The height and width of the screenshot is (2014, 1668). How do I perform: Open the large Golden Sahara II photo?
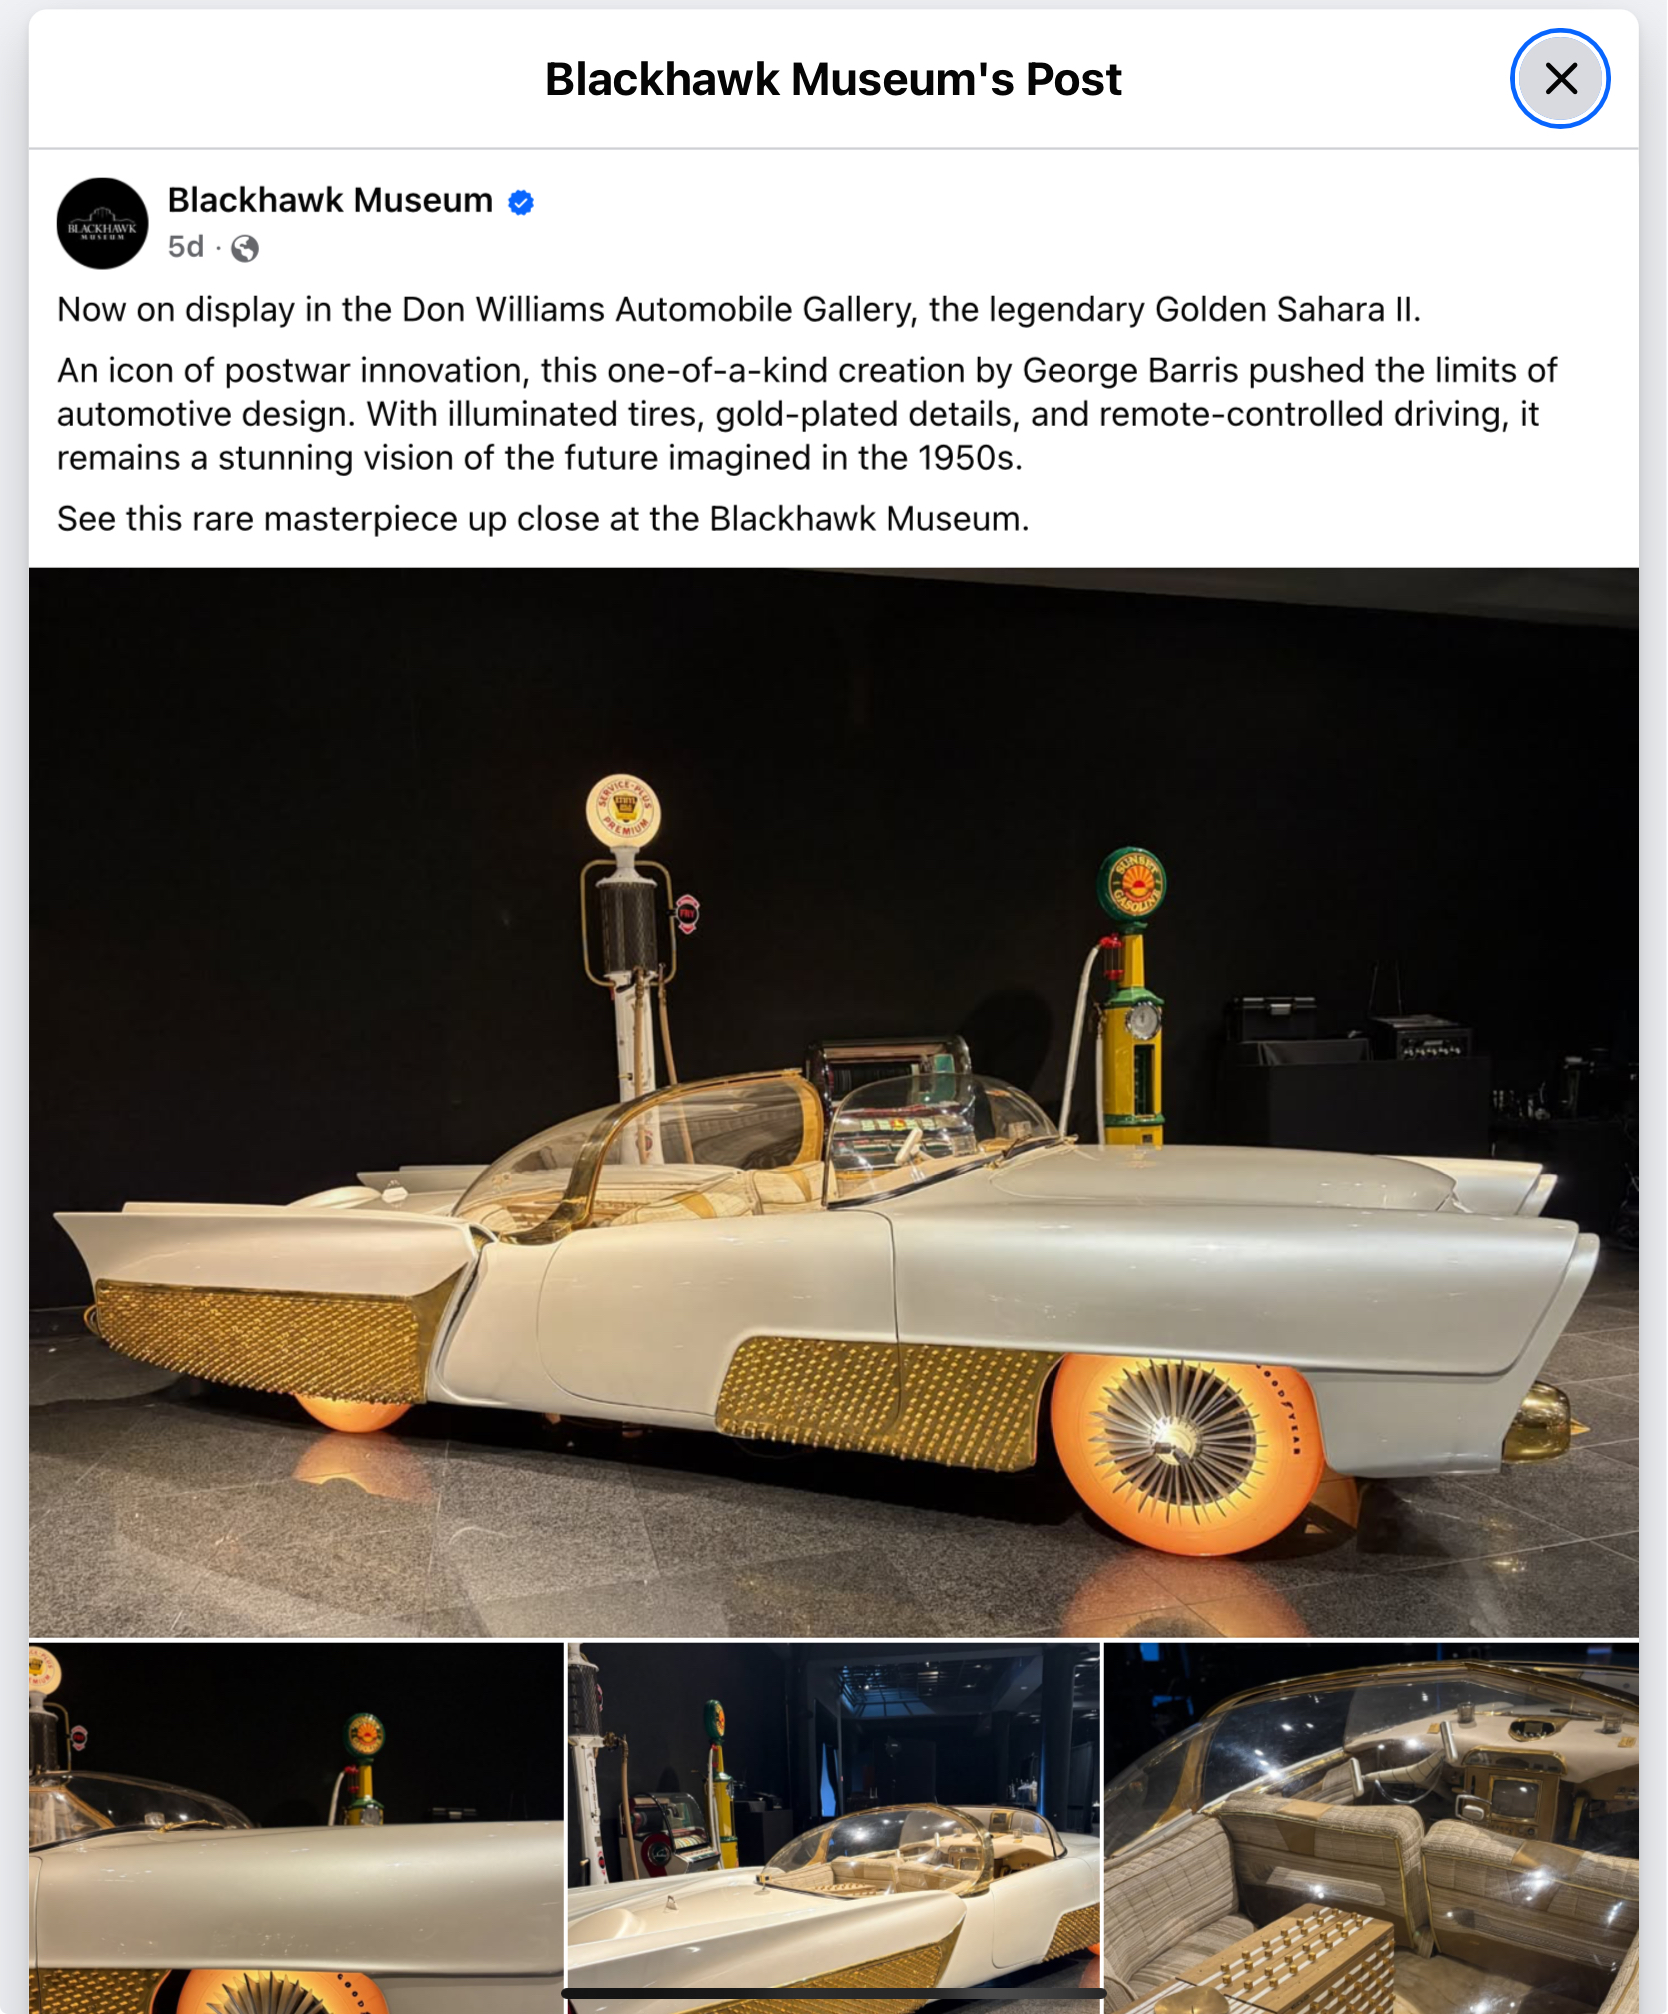coord(834,1102)
